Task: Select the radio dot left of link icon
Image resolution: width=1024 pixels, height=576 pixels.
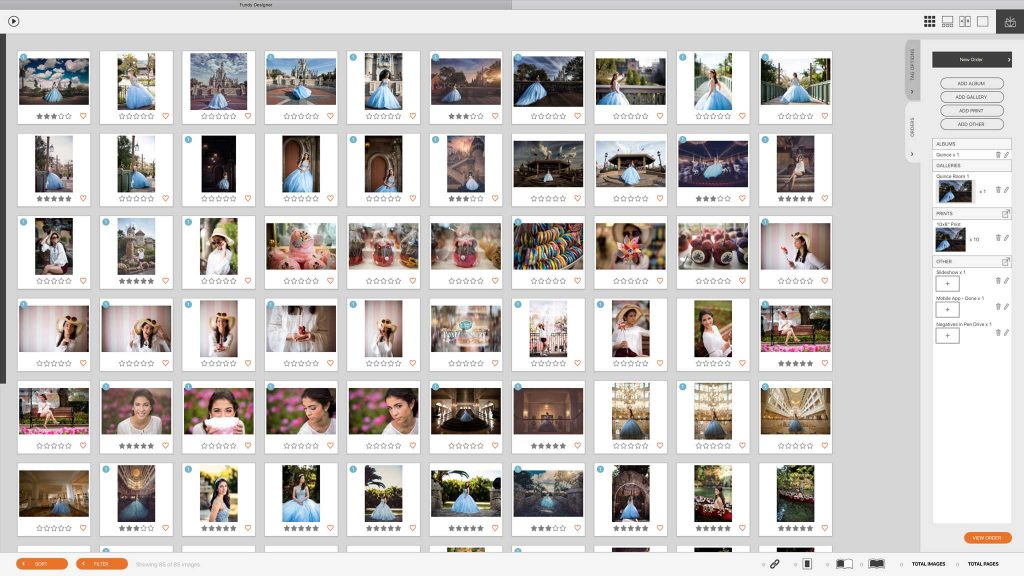Action: [763, 564]
